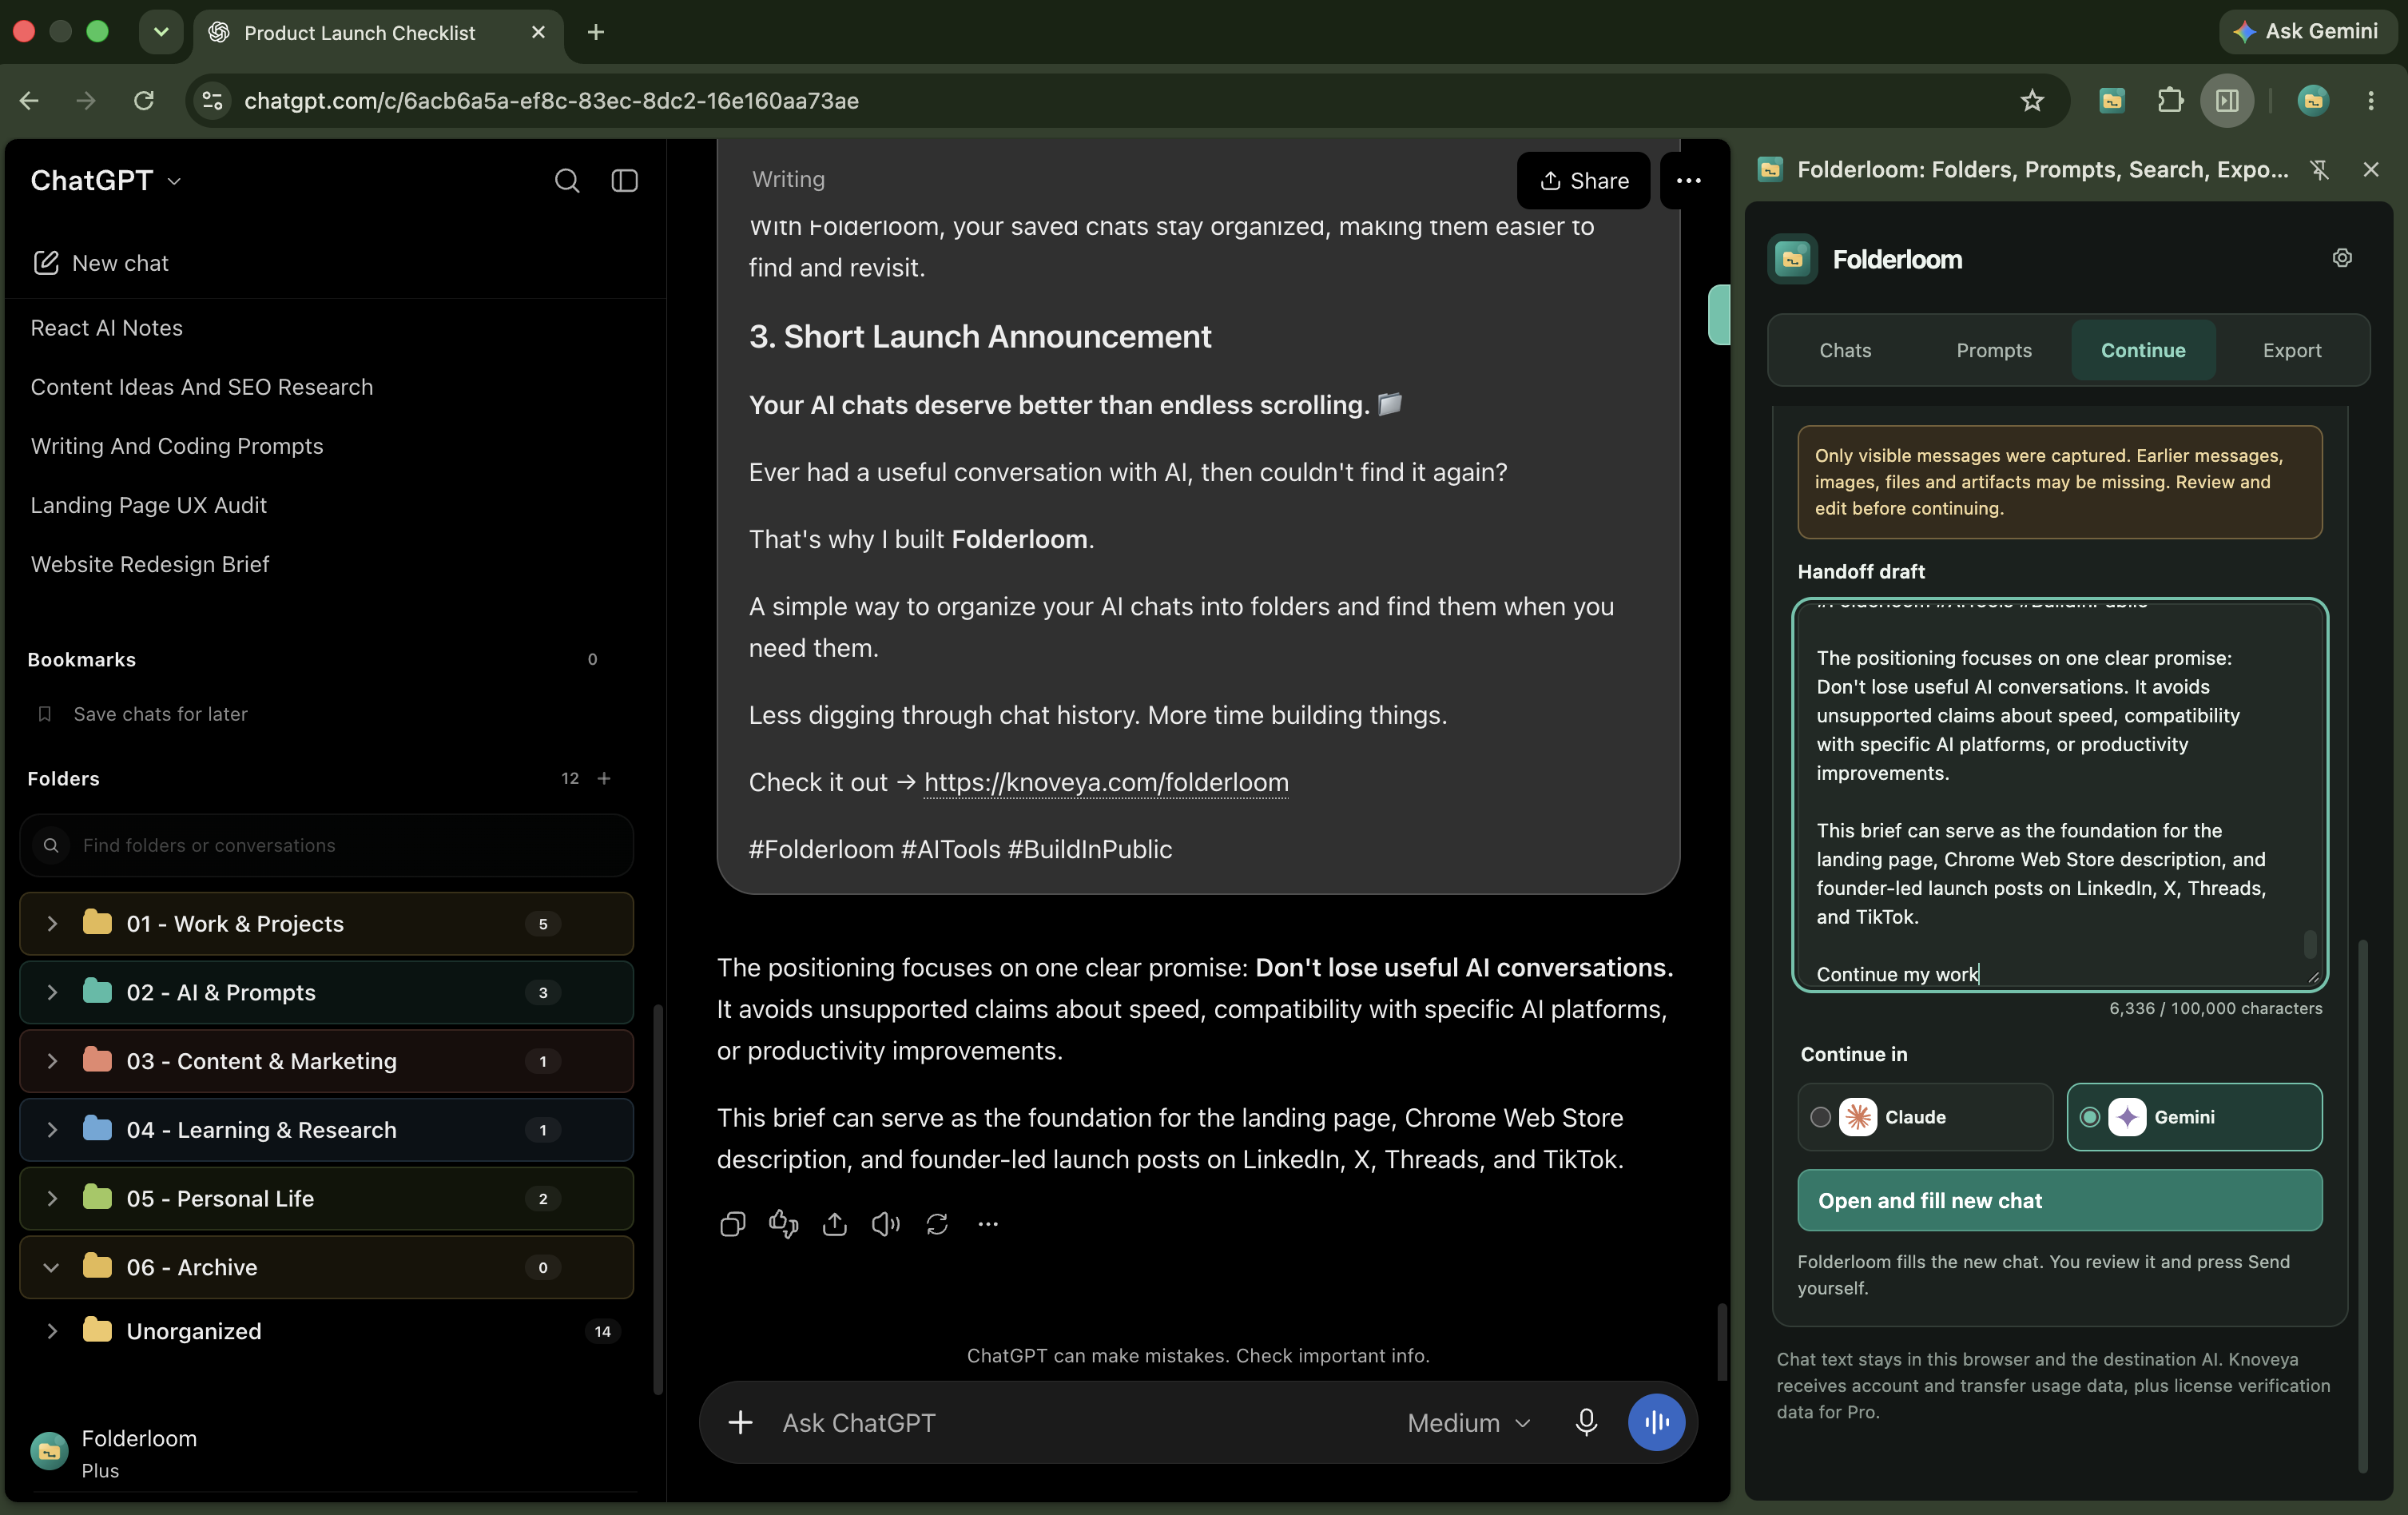Switch to the Chats tab
The image size is (2408, 1515).
click(1845, 350)
